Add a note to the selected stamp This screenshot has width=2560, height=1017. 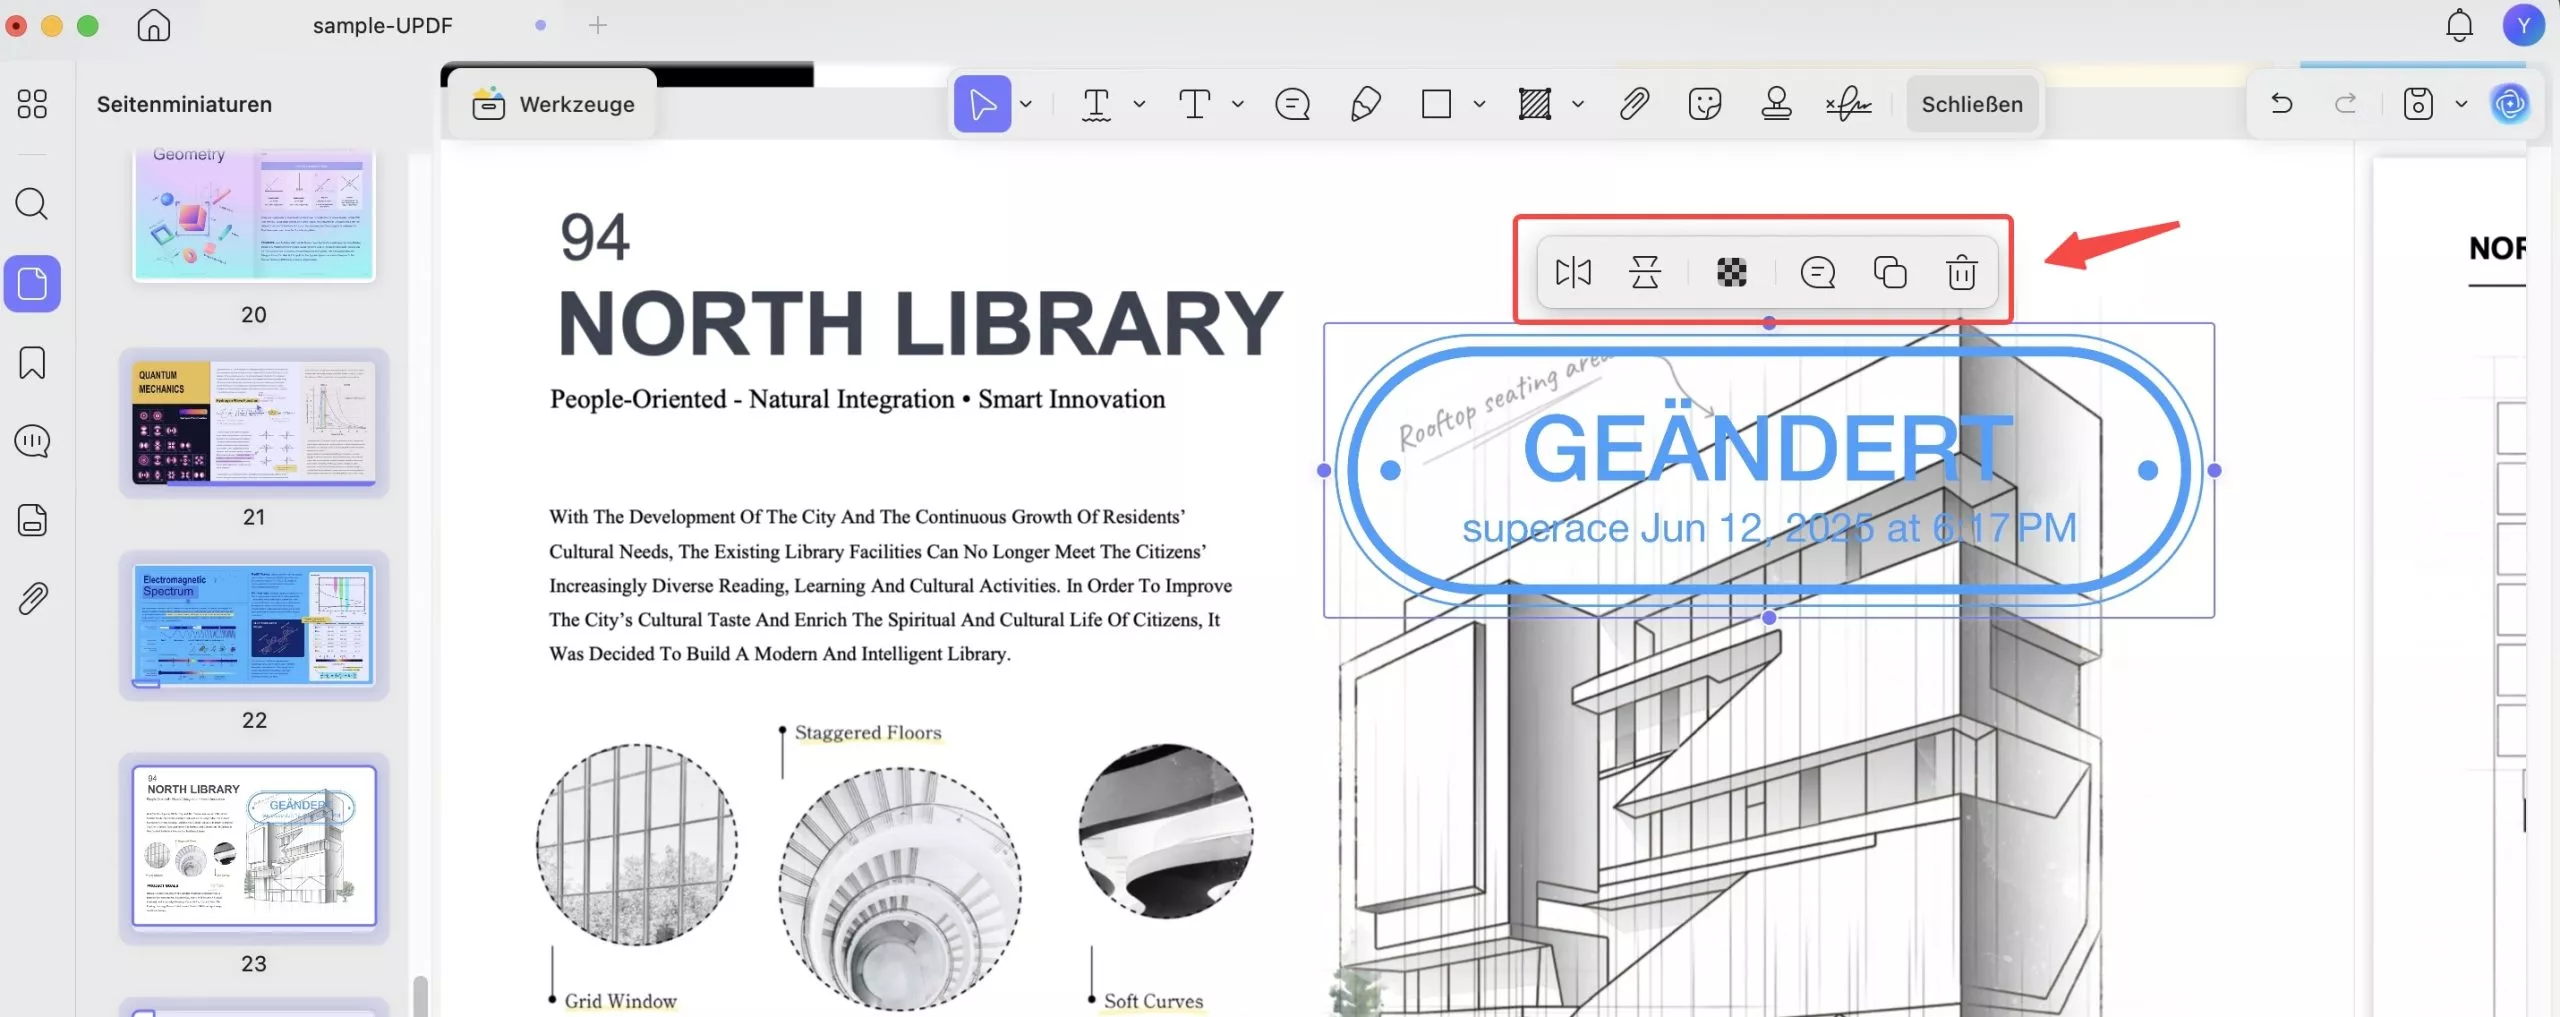point(1817,272)
